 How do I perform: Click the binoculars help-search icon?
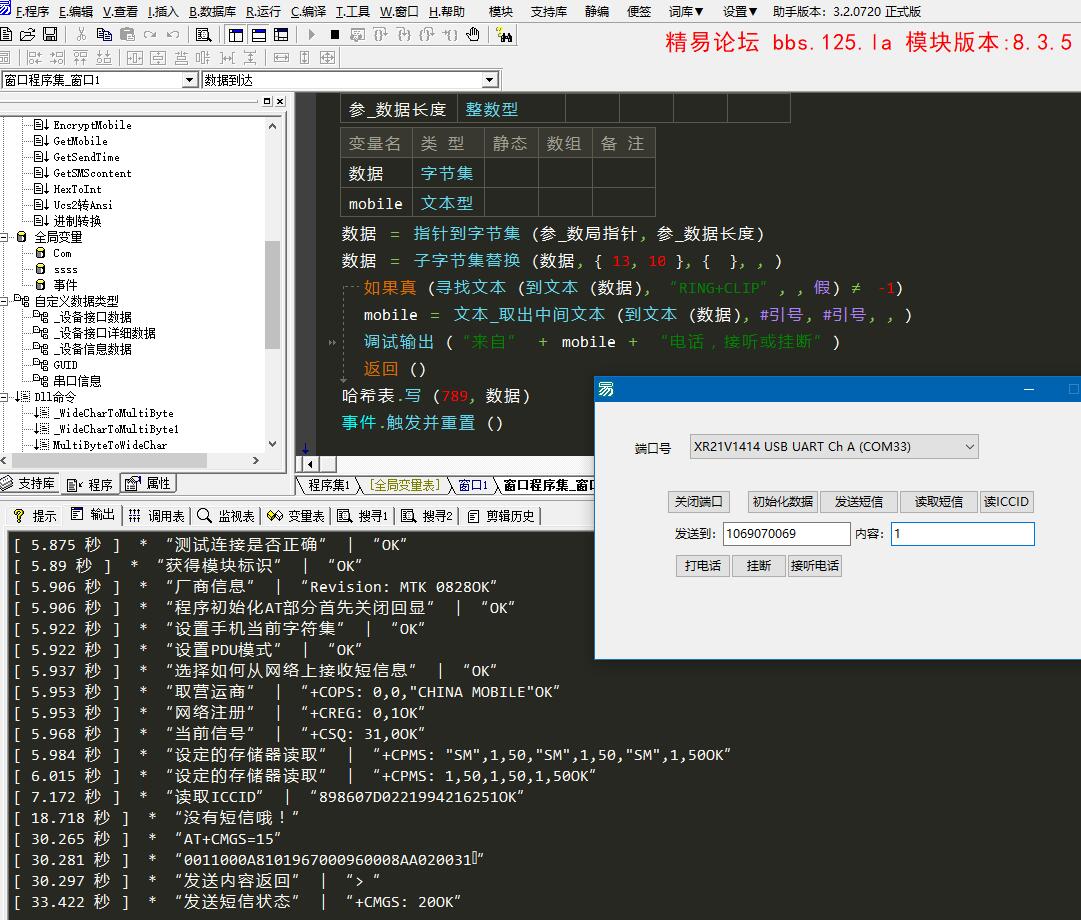tap(505, 34)
